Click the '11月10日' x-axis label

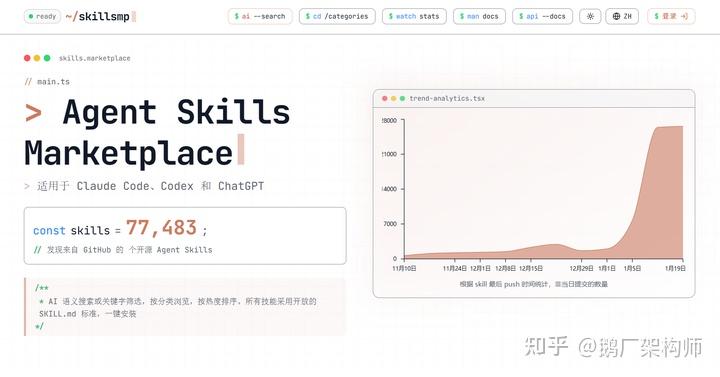(x=404, y=268)
